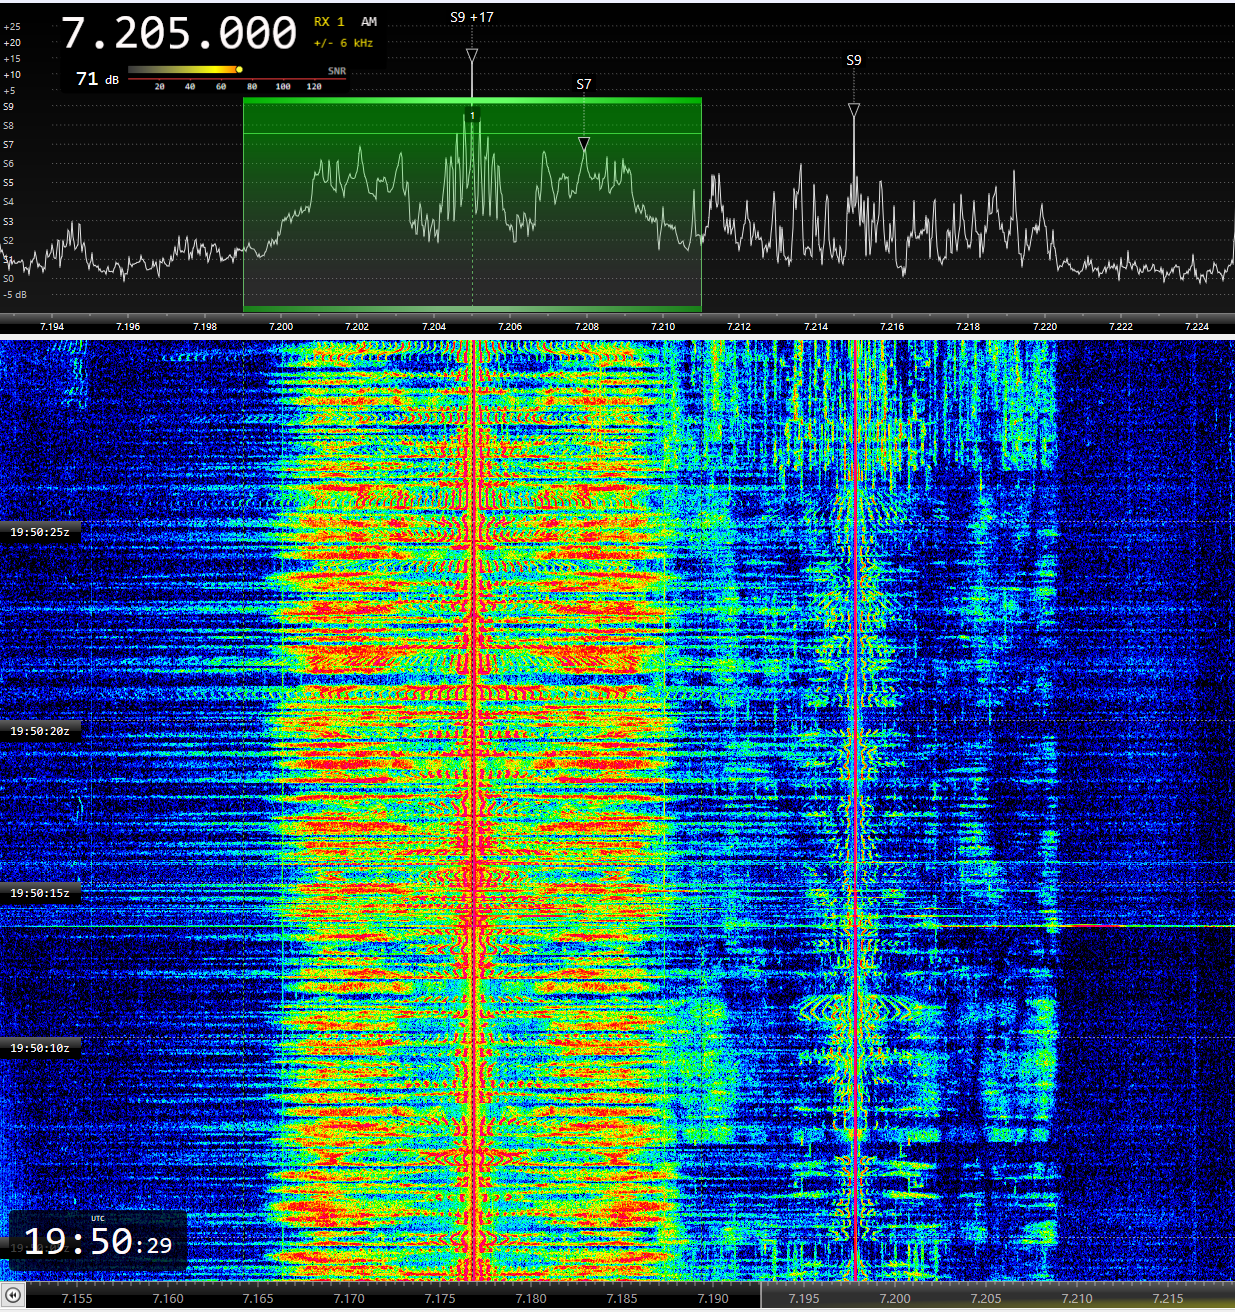Click the S9 +17 peak marker triangle
Screen dimensions: 1235x1312
pos(472,56)
